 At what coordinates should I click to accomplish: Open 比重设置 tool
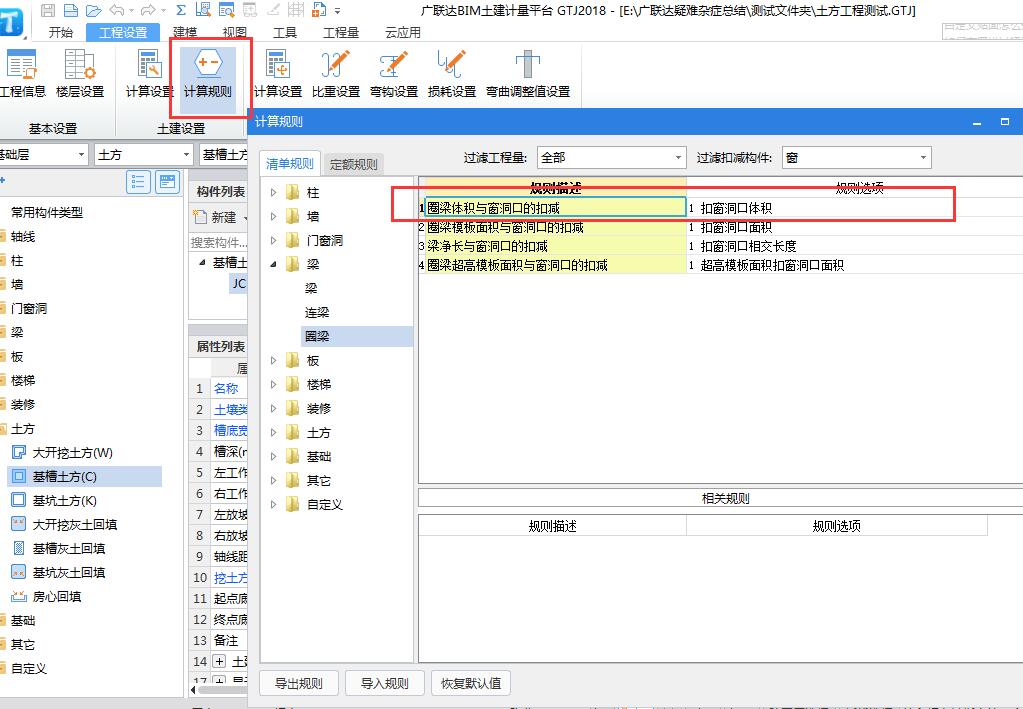tap(335, 73)
